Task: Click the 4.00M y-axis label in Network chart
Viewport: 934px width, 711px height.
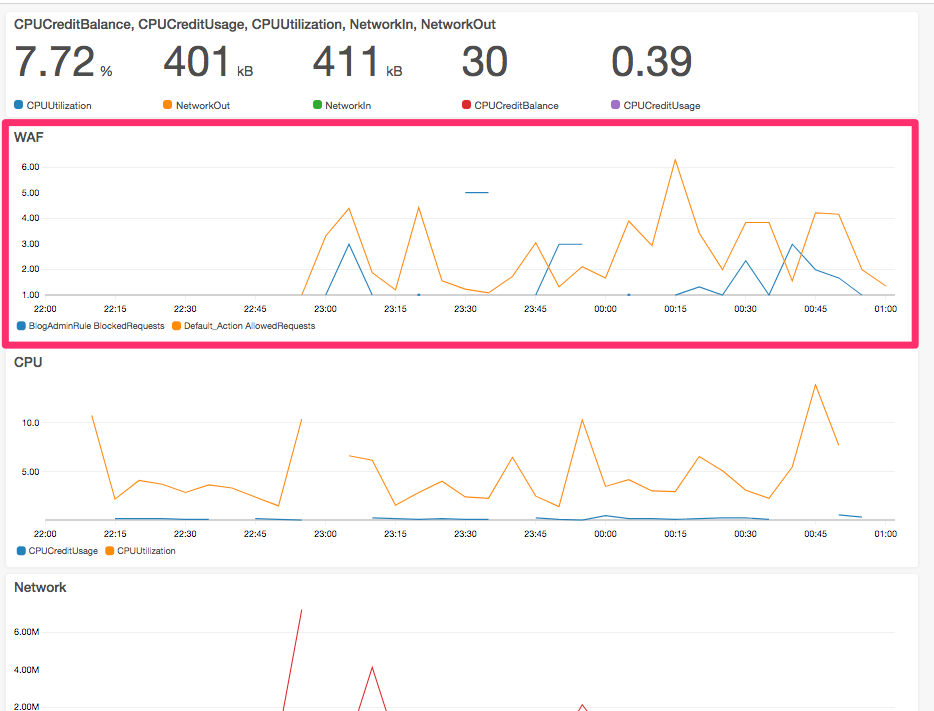Action: 27,670
